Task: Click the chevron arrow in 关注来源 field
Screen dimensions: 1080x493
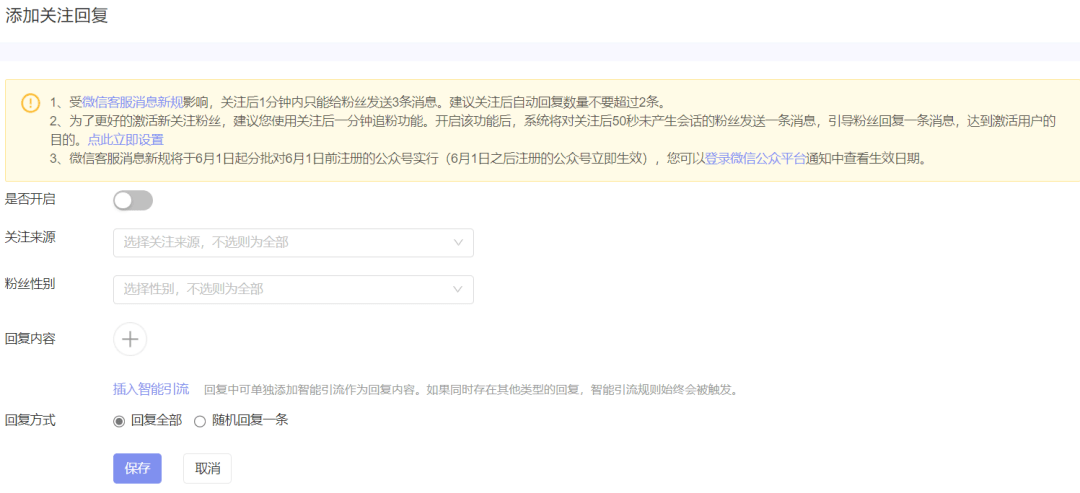Action: coord(458,242)
